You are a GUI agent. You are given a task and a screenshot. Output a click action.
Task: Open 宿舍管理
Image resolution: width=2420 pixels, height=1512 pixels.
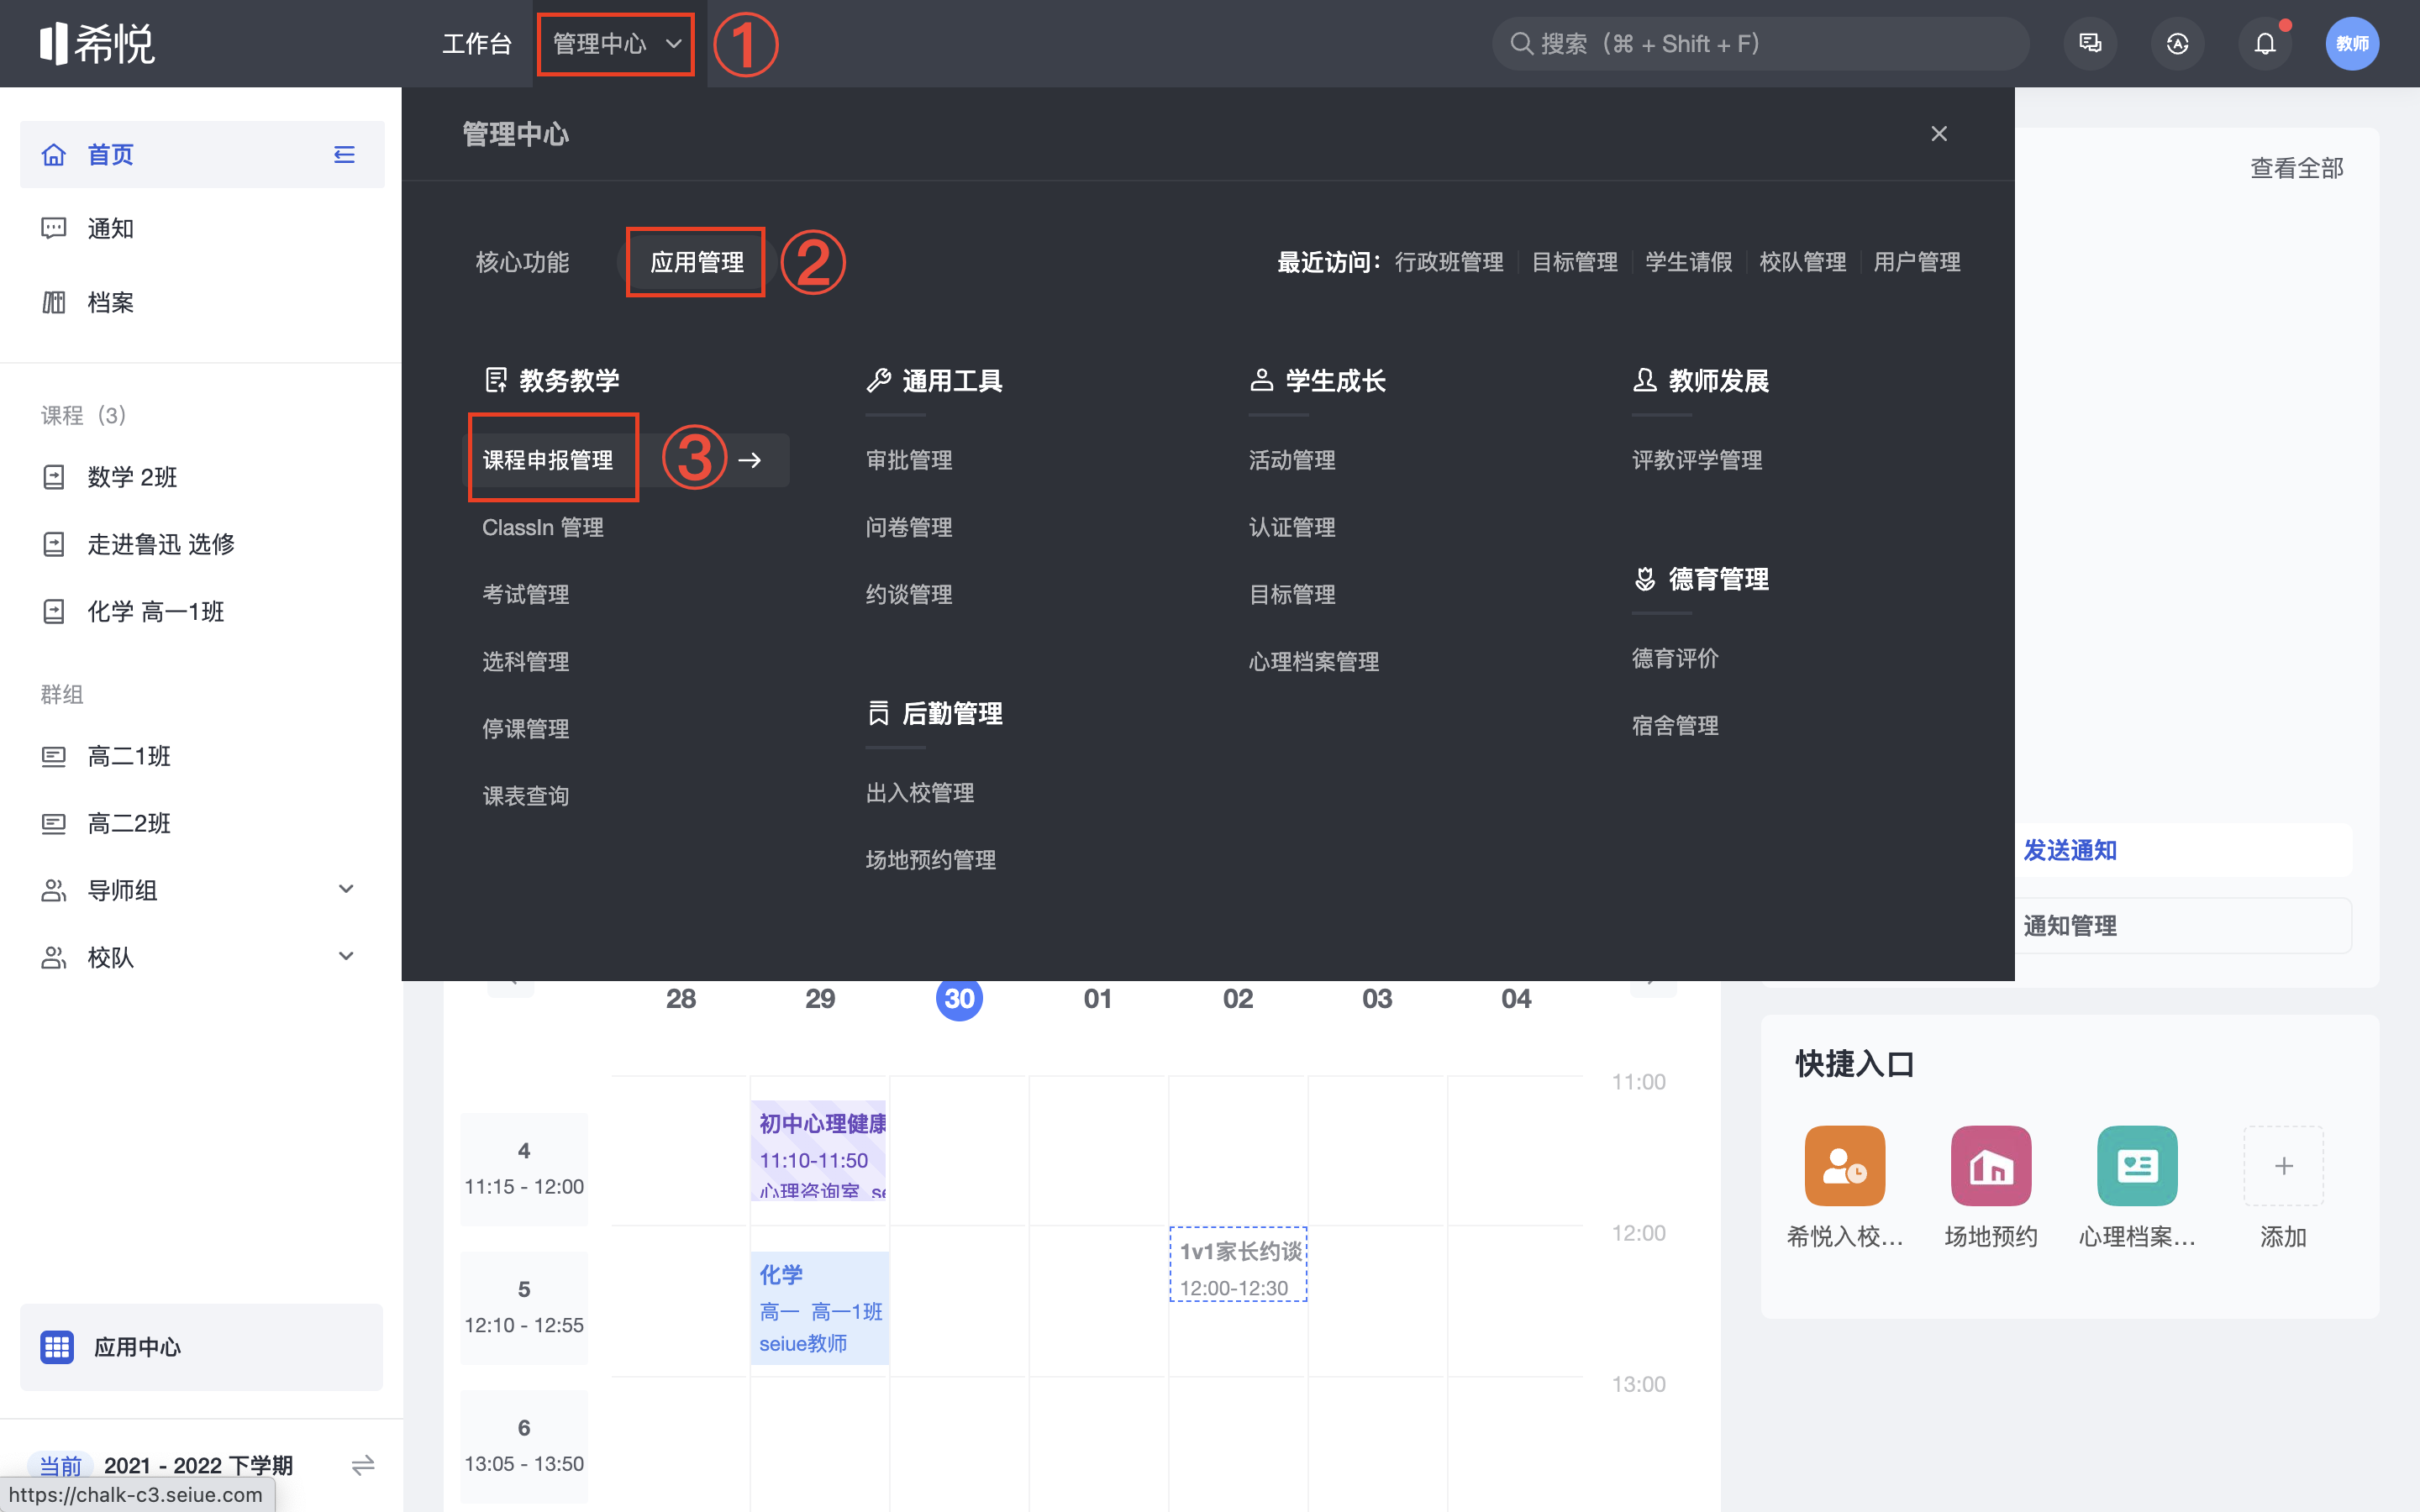[x=1675, y=725]
